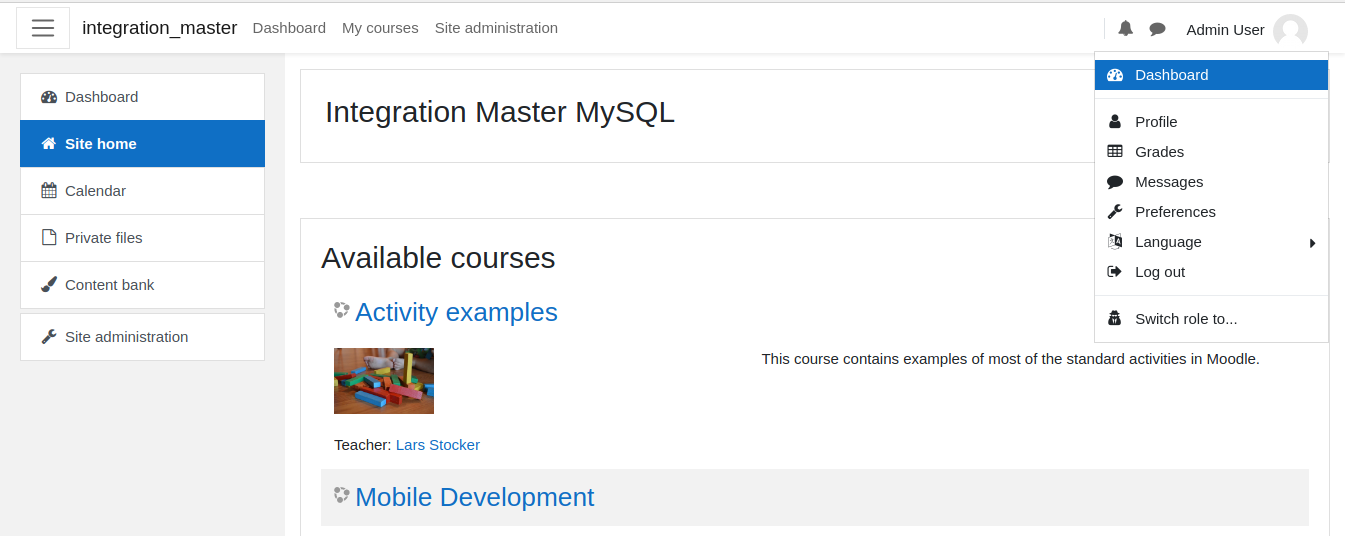Open the Admin User menu dropdown
Viewport: 1345px width, 536px height.
coord(1246,30)
